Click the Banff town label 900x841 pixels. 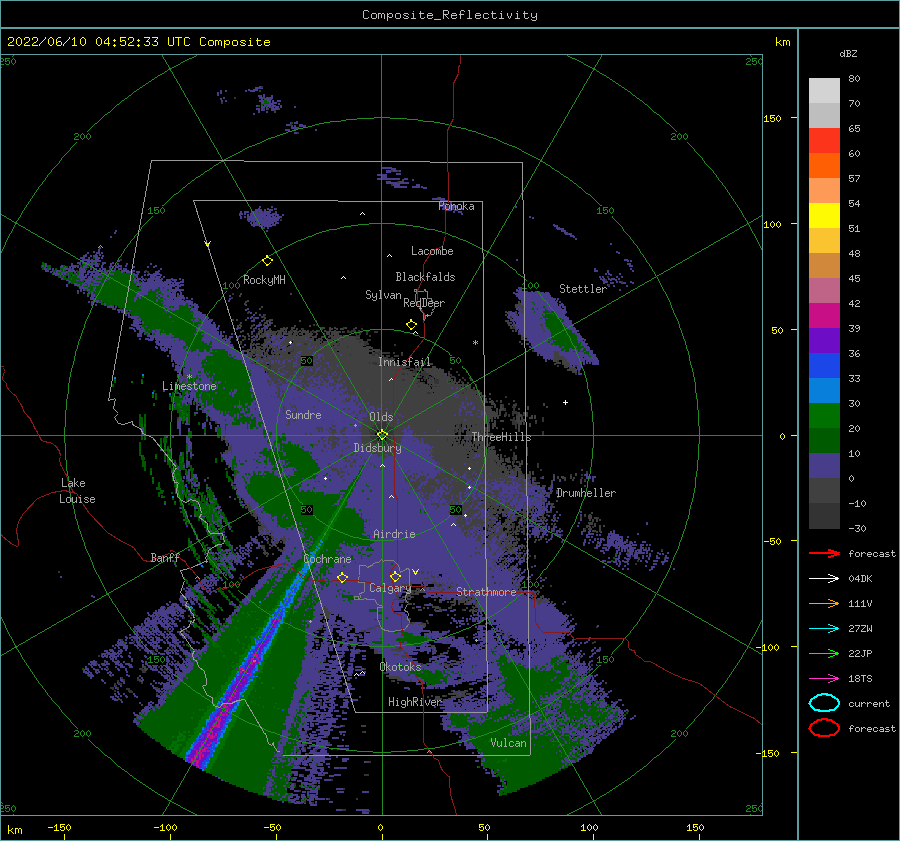coord(165,557)
